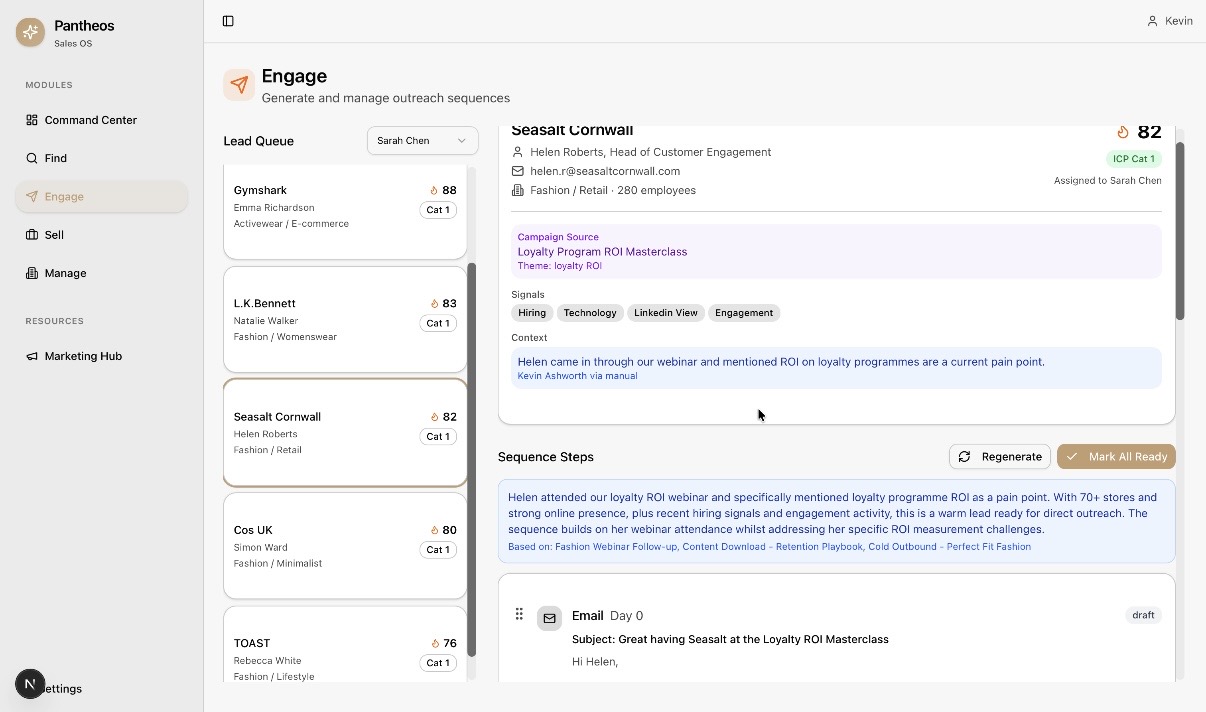Navigate to the Find module

(x=56, y=158)
